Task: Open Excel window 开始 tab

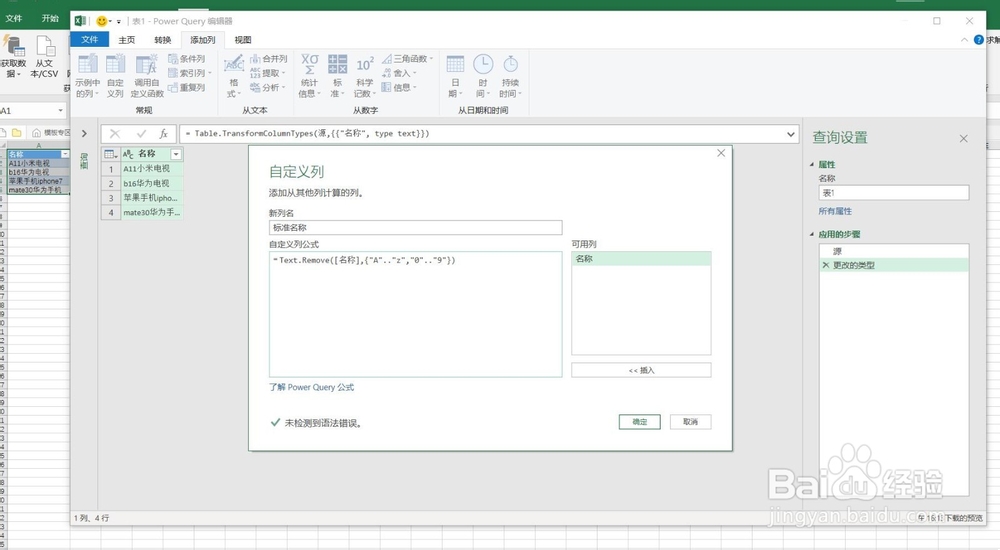Action: (x=50, y=19)
